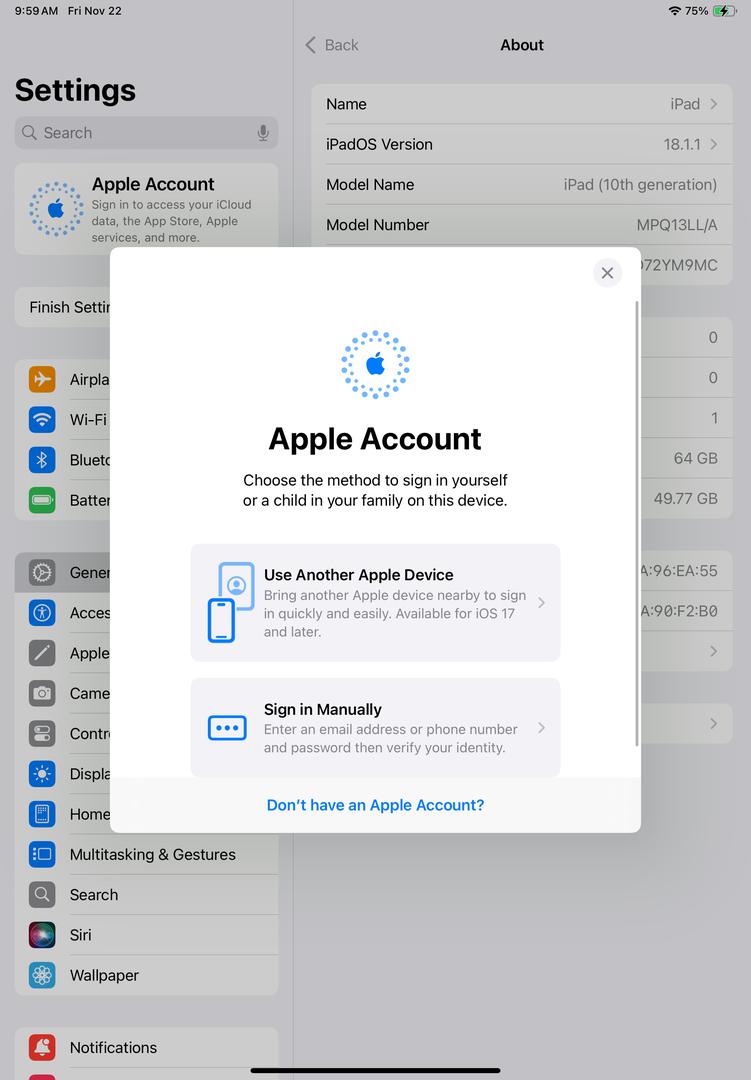751x1080 pixels.
Task: Expand the Name row chevron
Action: [x=714, y=104]
